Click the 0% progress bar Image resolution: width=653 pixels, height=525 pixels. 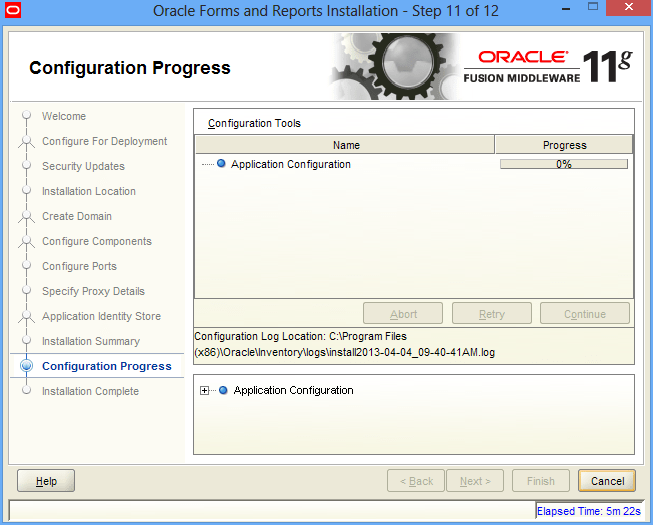tap(564, 164)
